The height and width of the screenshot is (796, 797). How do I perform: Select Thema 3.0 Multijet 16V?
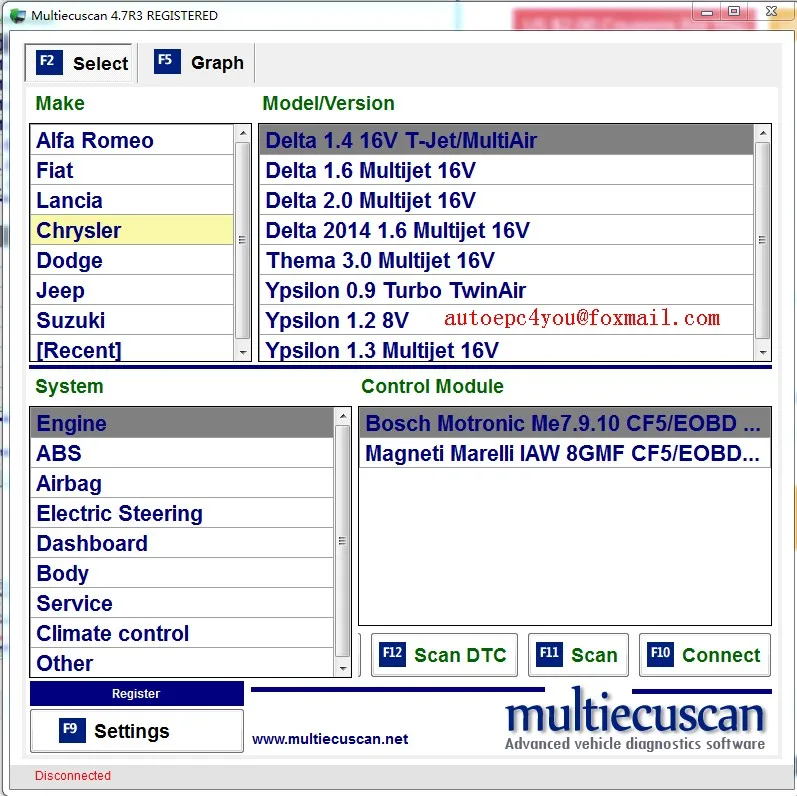506,260
